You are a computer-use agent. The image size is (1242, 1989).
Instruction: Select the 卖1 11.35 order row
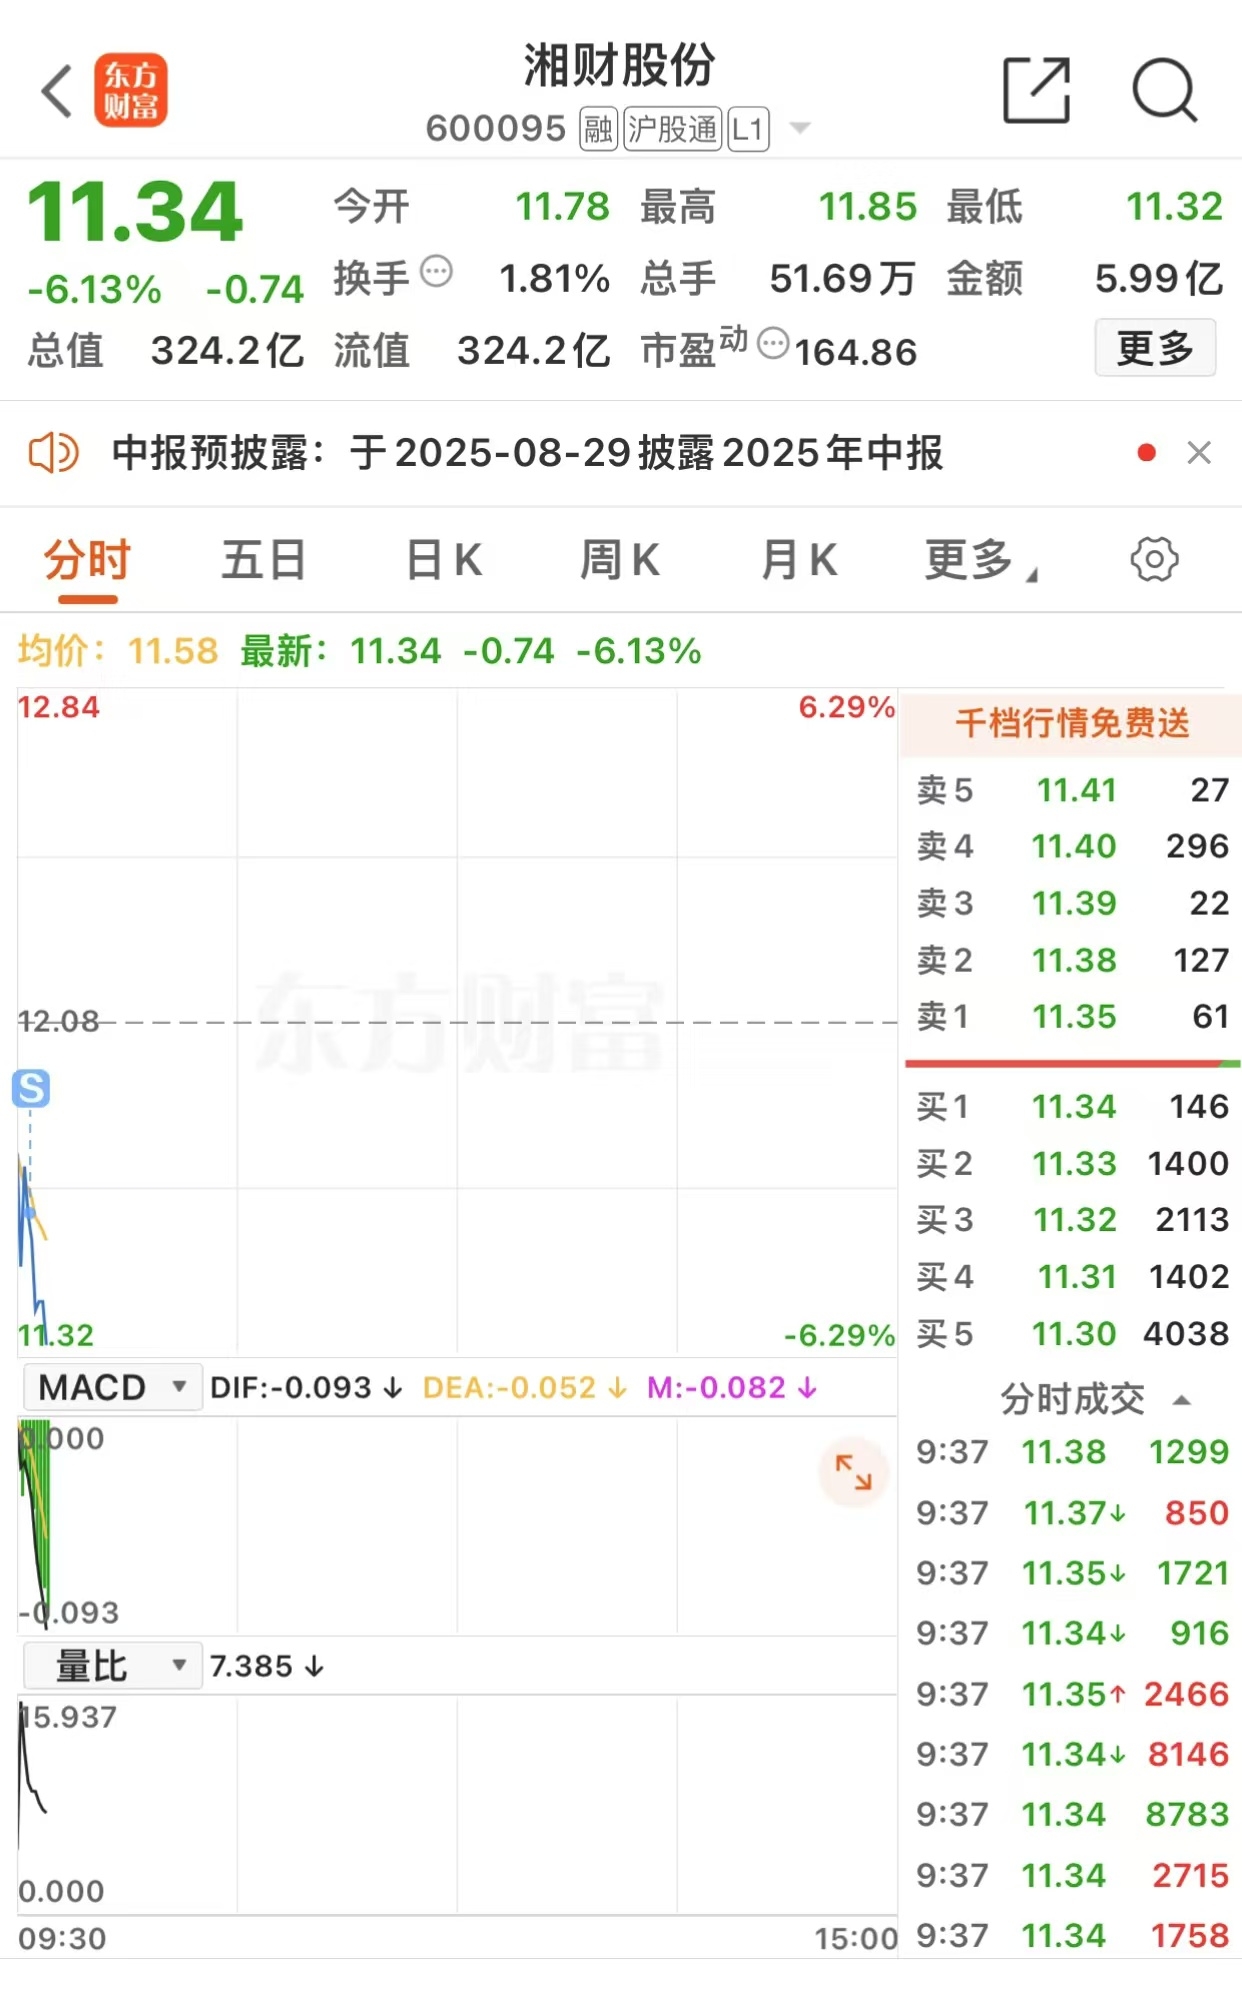coord(1072,1017)
